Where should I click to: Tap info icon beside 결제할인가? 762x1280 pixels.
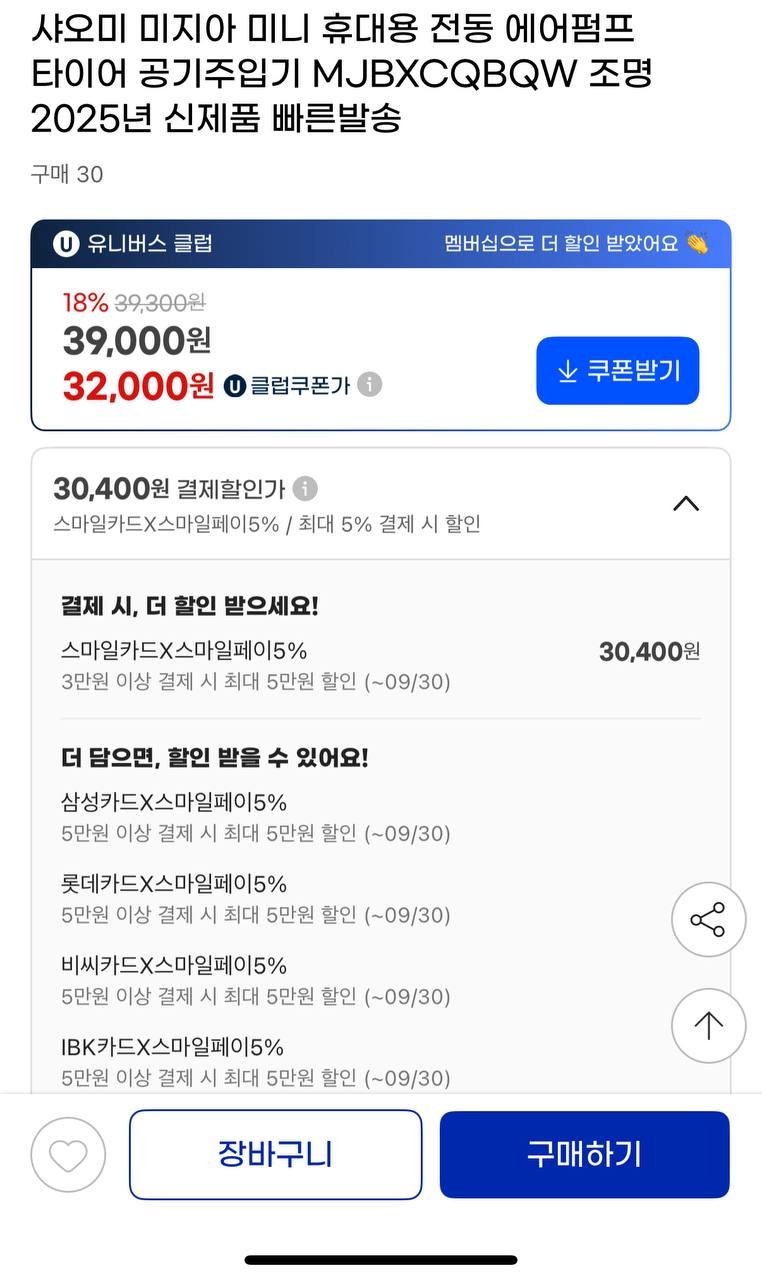pos(305,489)
